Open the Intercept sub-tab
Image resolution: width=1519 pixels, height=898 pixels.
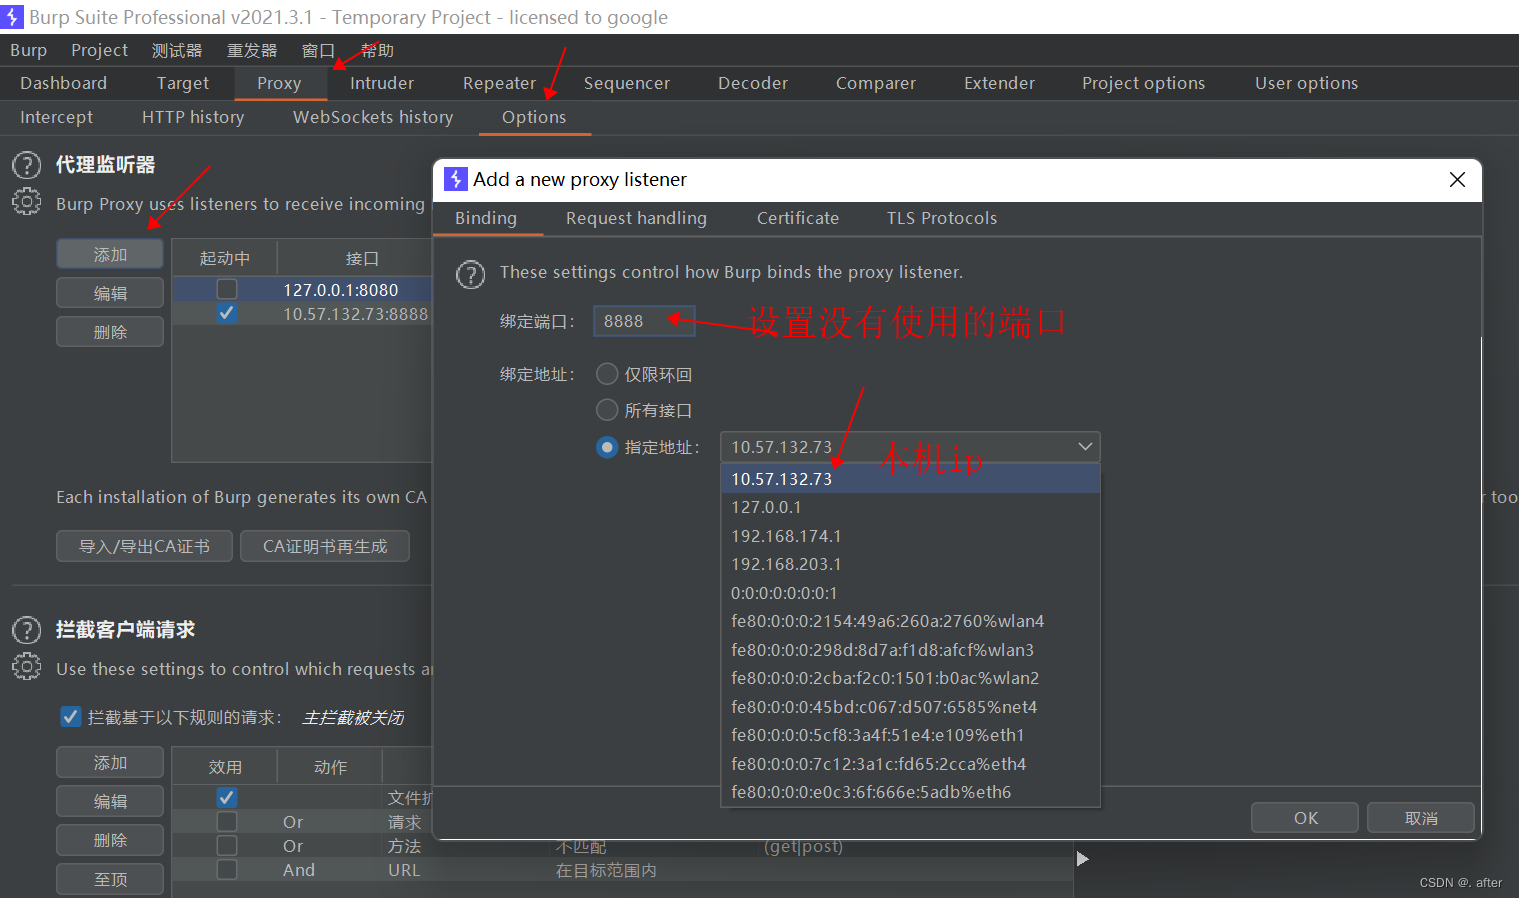56,117
